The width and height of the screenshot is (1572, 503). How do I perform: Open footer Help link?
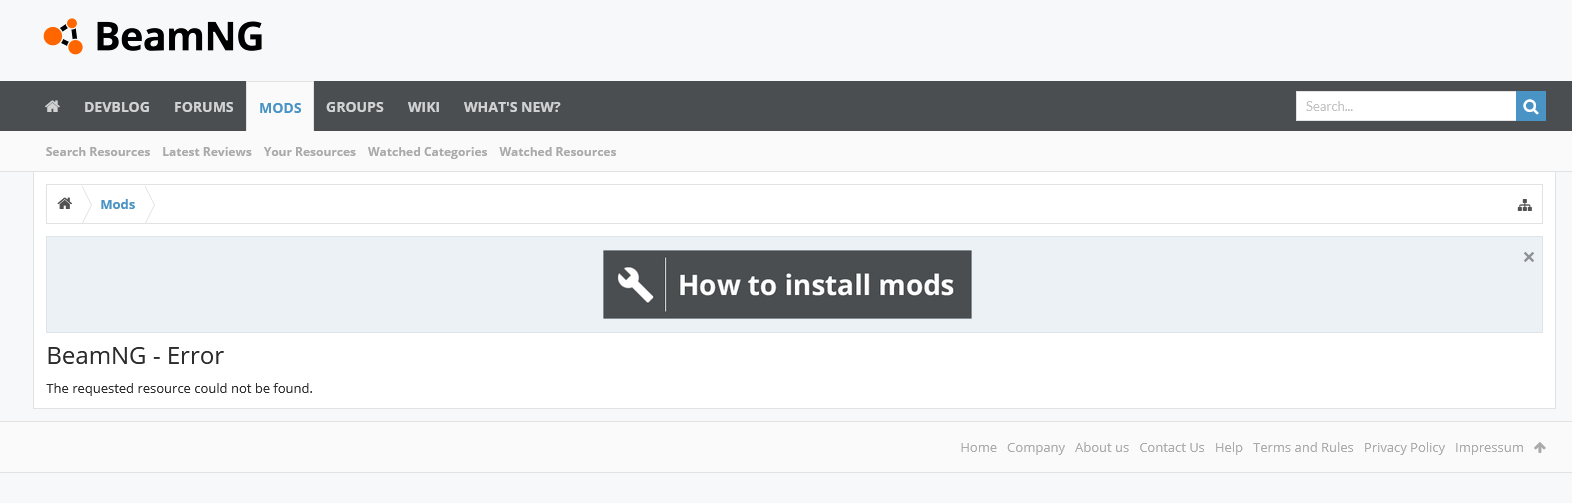coord(1229,448)
